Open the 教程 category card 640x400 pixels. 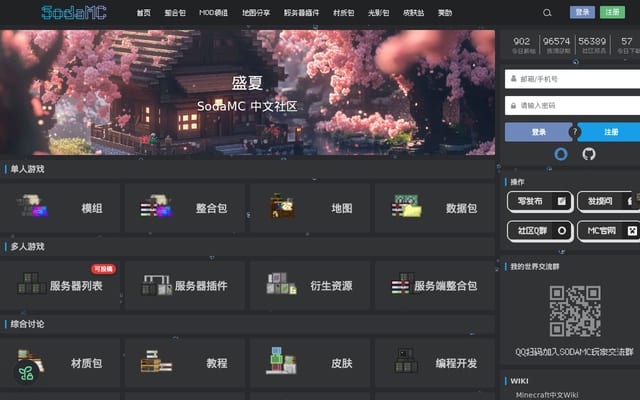185,363
